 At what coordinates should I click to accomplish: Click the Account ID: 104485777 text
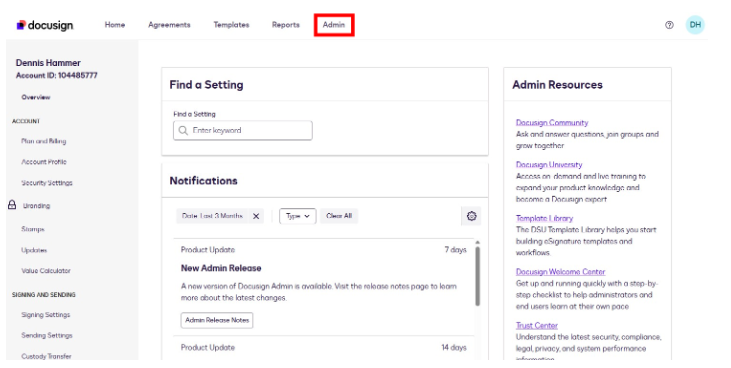coord(56,75)
